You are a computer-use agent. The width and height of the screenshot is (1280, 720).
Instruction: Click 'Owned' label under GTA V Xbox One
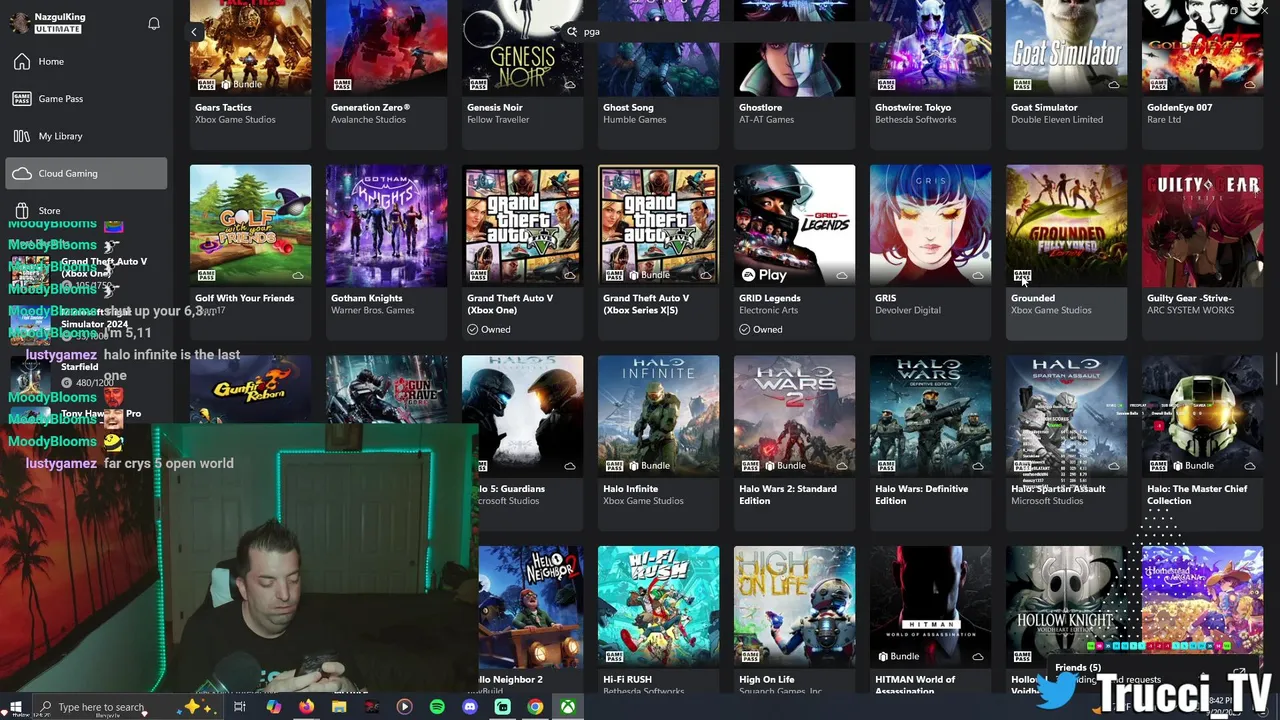point(489,329)
